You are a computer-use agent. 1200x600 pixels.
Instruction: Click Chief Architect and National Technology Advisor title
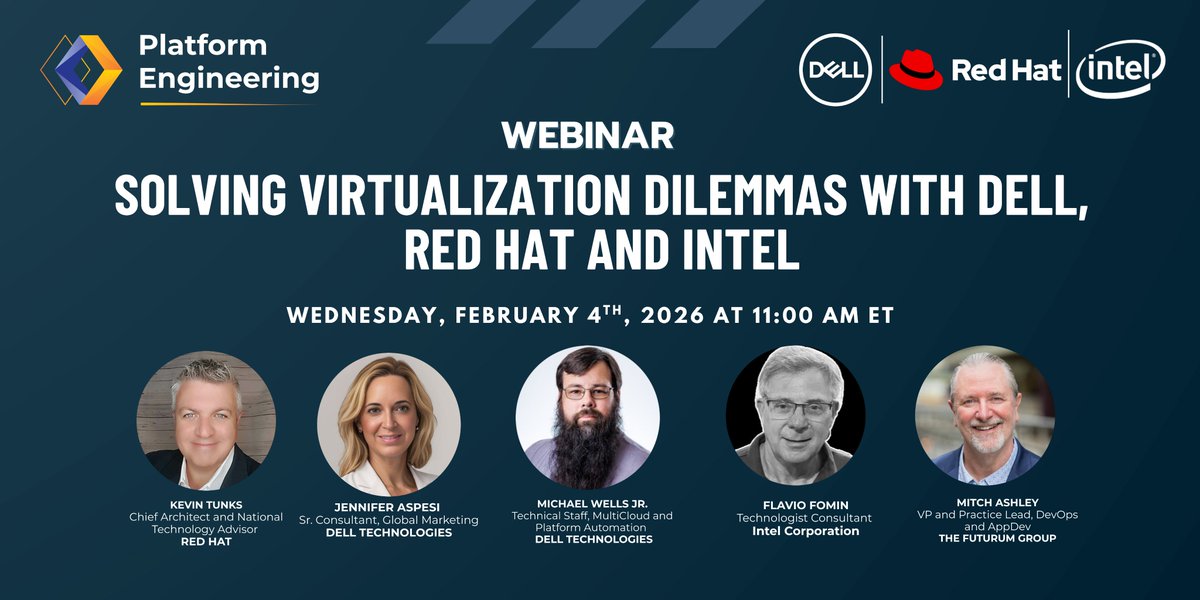click(206, 523)
